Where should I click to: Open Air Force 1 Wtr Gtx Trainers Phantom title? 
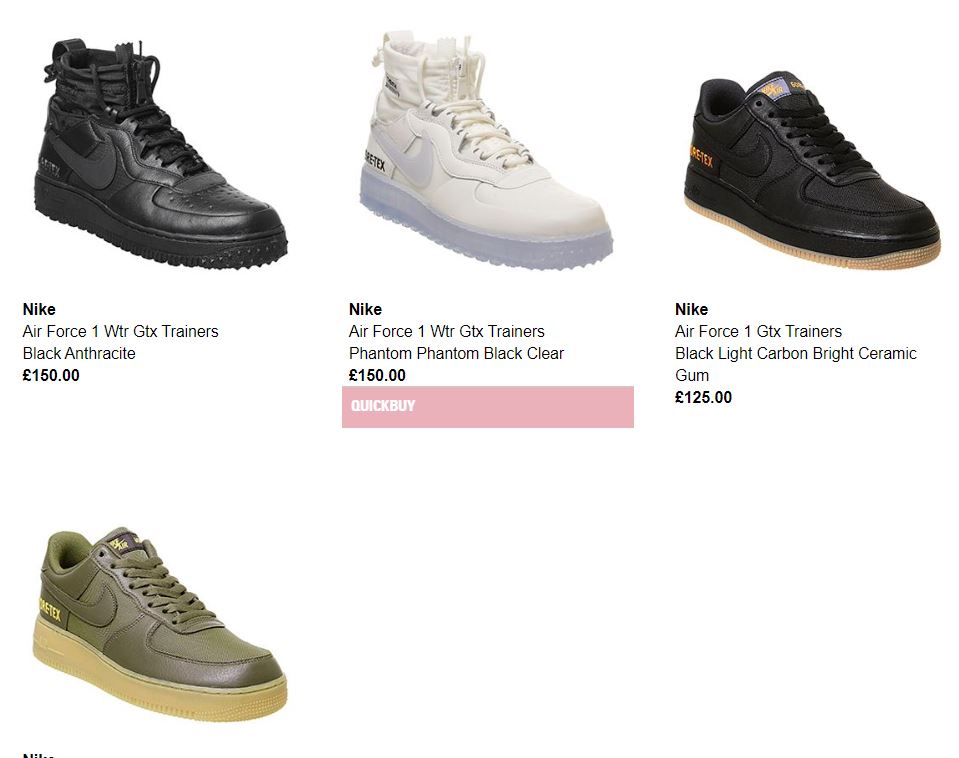click(446, 331)
